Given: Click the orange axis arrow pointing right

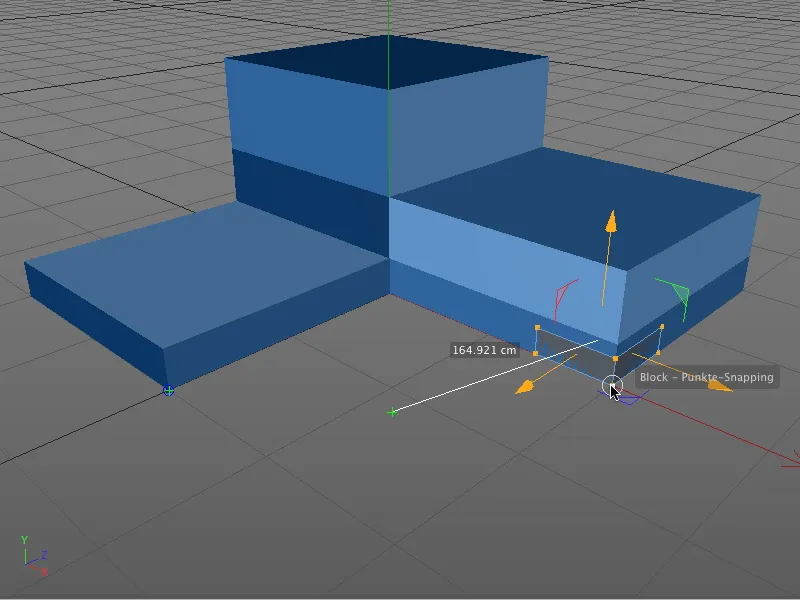Looking at the screenshot, I should point(720,386).
